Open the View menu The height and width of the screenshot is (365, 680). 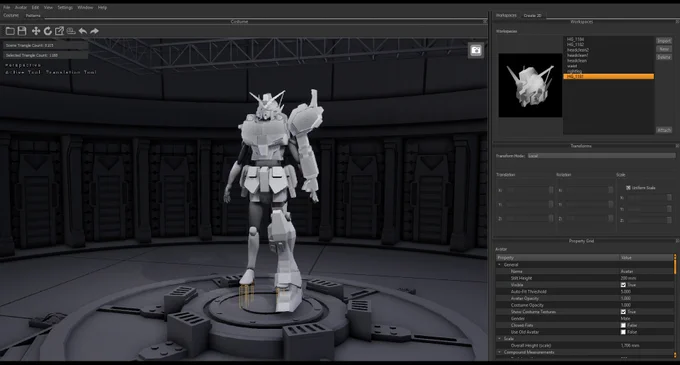click(x=48, y=7)
